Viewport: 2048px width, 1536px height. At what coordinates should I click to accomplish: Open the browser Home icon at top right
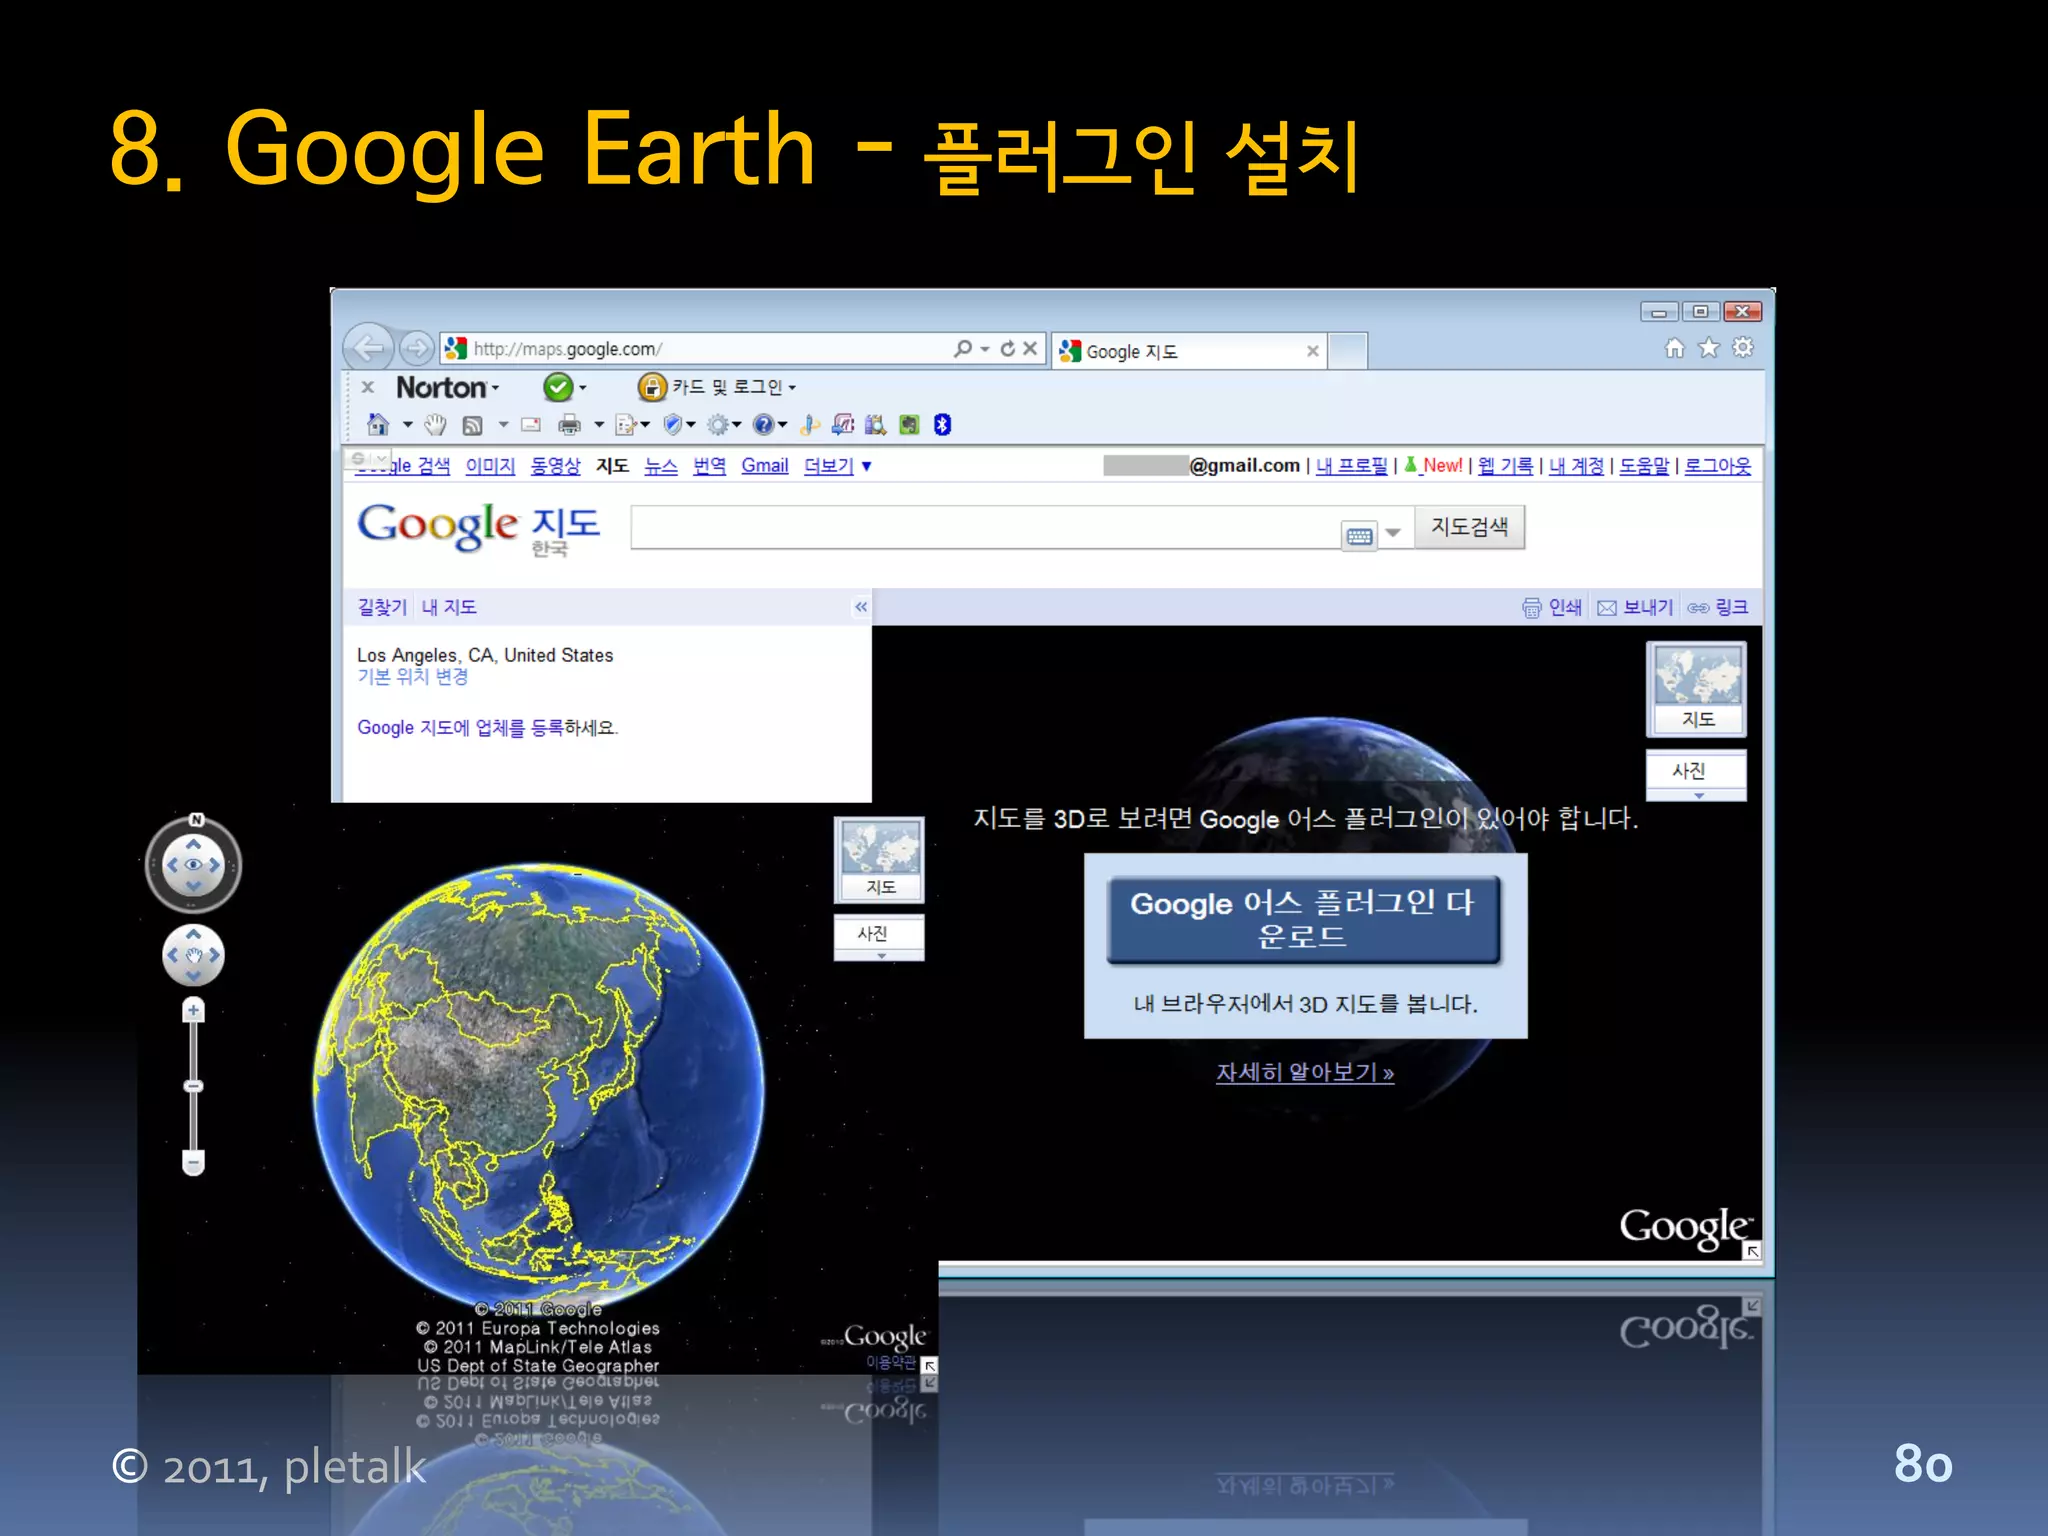coord(1674,347)
